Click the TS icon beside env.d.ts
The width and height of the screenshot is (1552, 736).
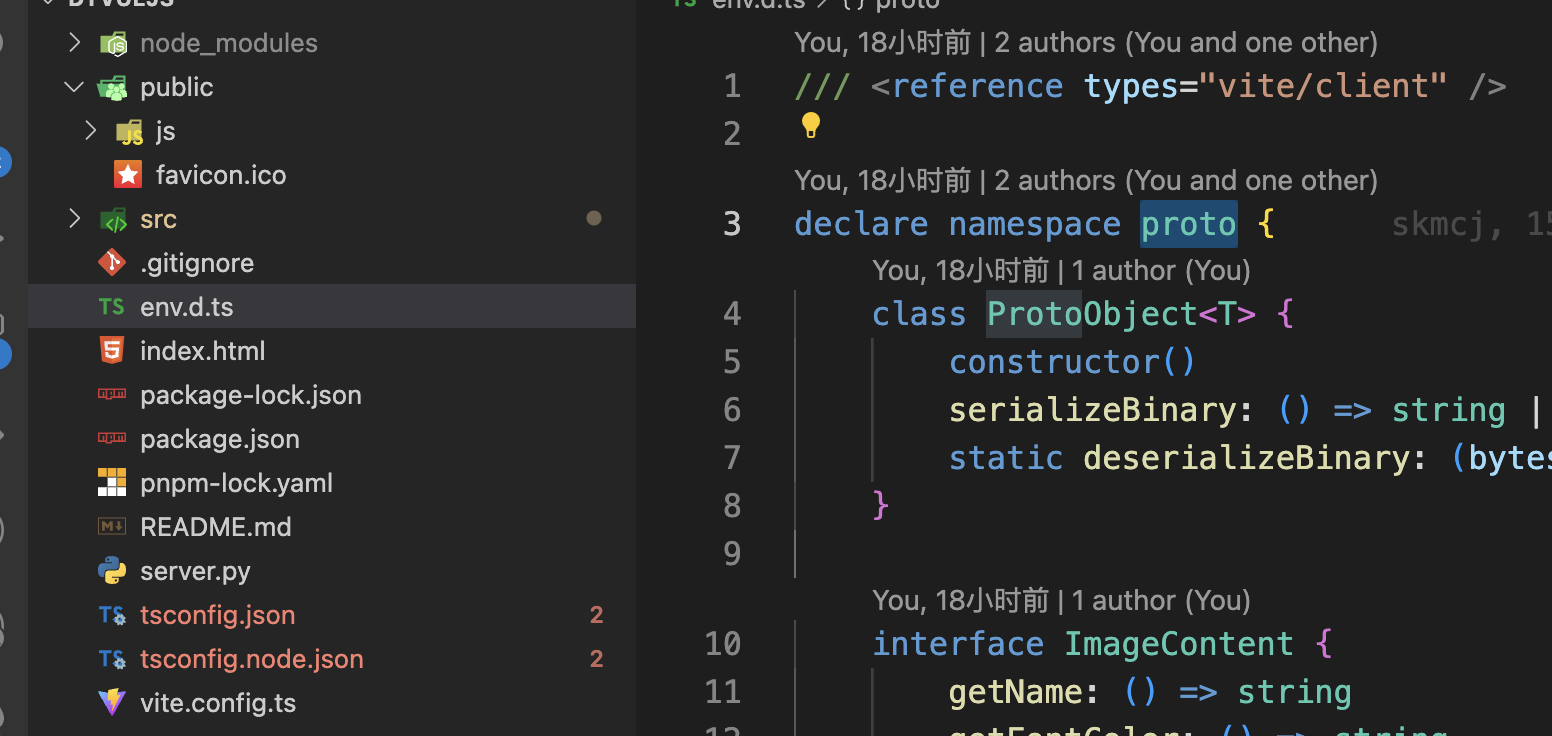coord(111,306)
